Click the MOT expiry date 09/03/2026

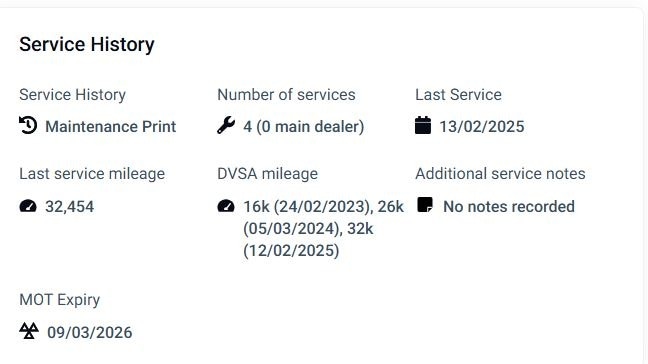(x=90, y=333)
